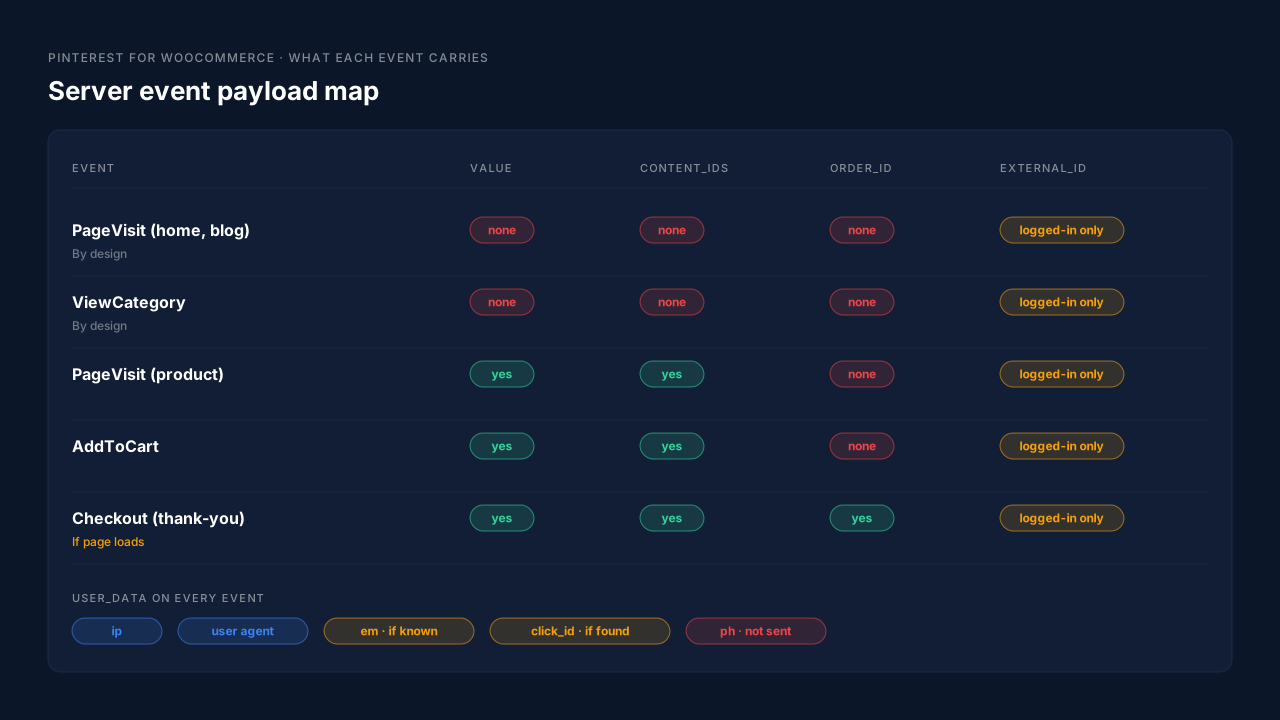Click 'By design' under ViewCategory

tap(99, 326)
